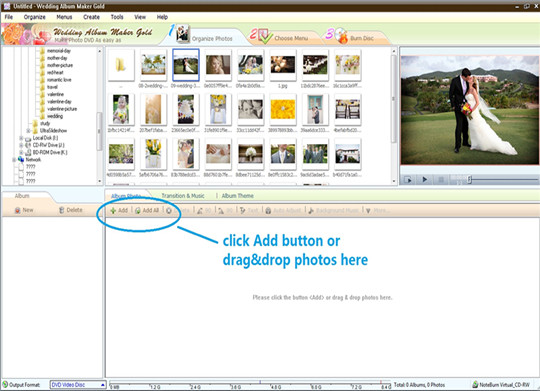This screenshot has width=540, height=391.
Task: Select the travel folder
Action: [x=52, y=87]
